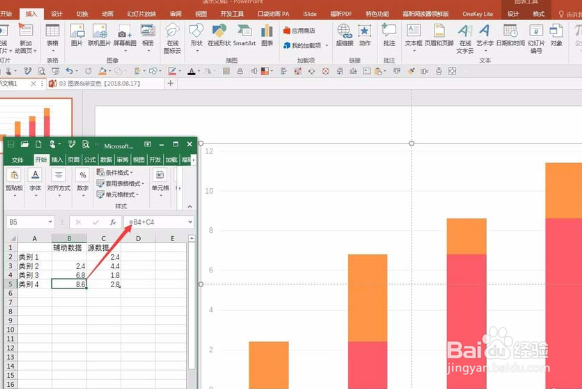Switch to the Excel 公式 formulas tab

point(90,160)
